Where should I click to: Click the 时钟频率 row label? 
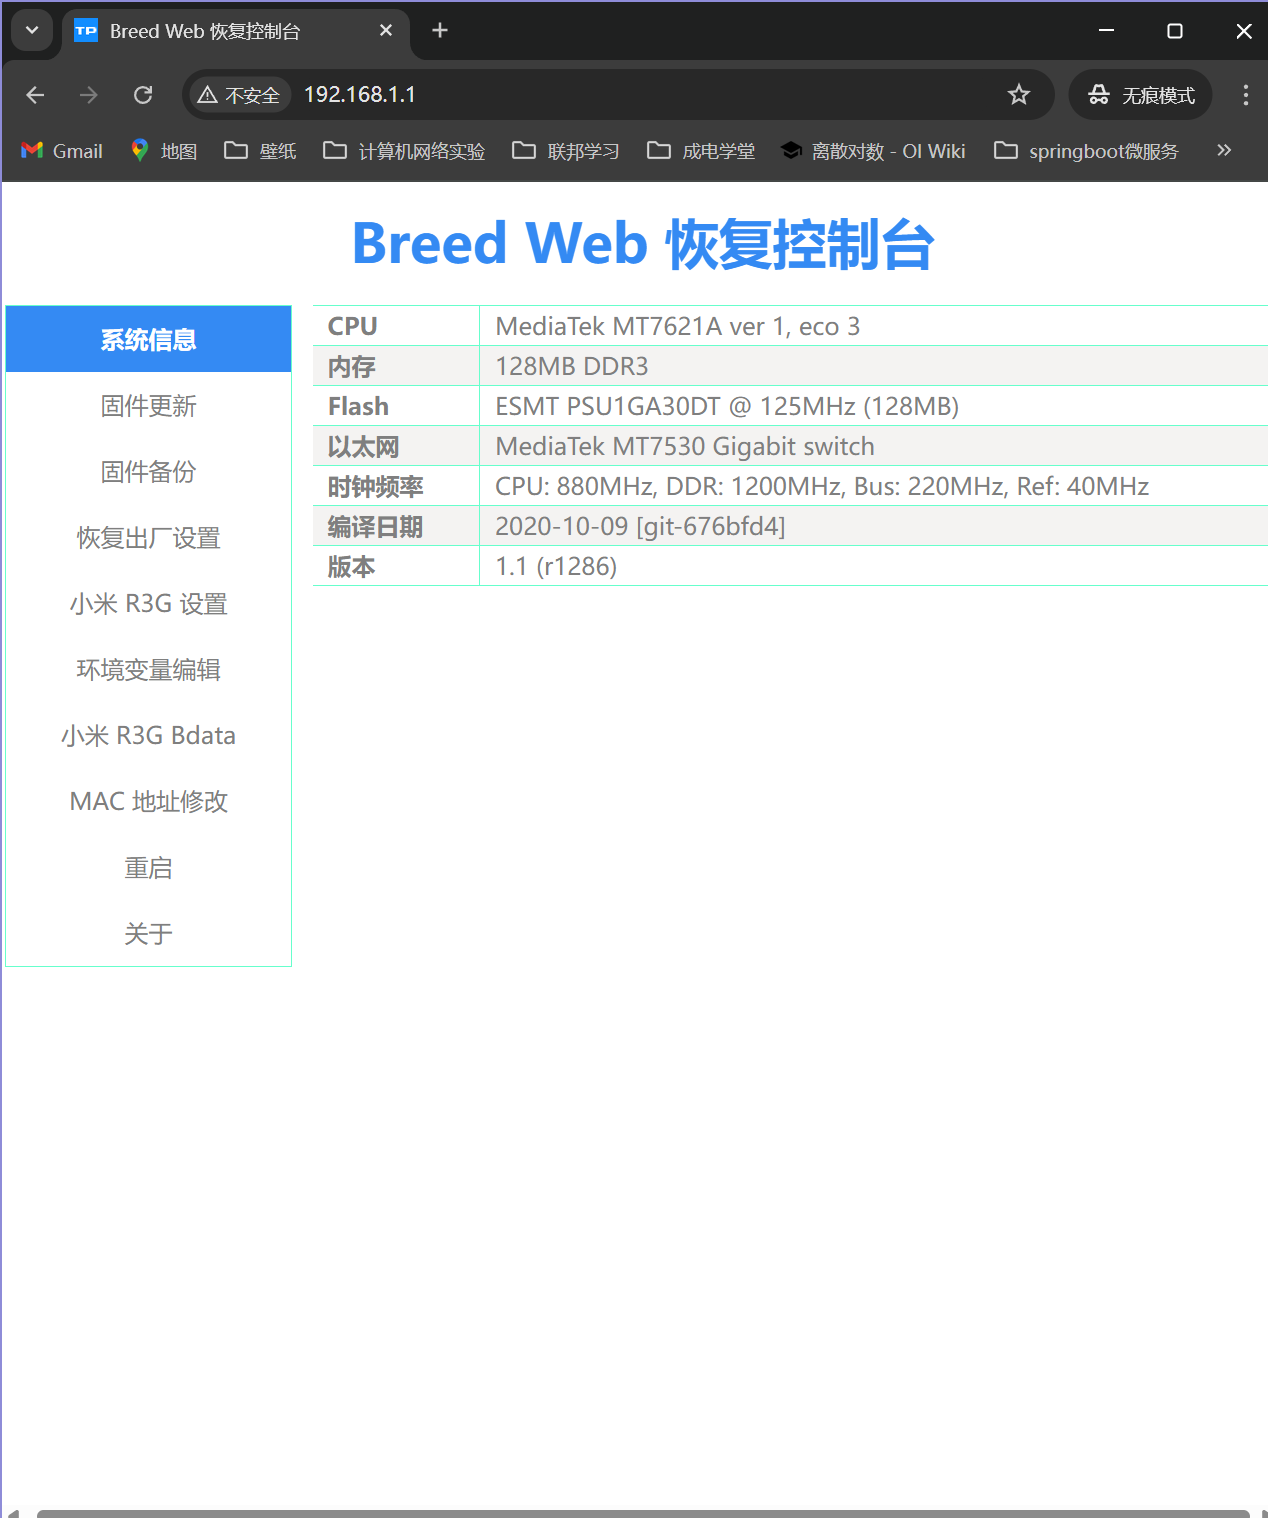coord(375,486)
